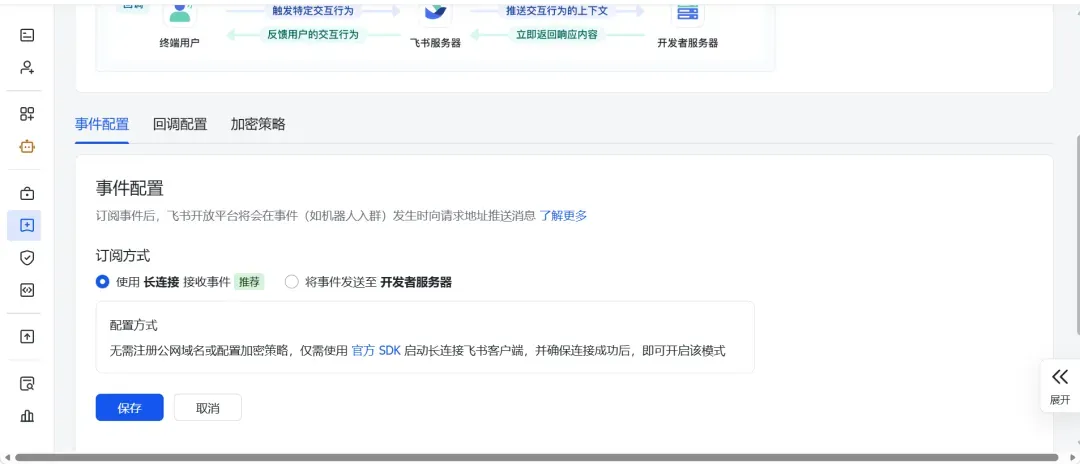Open the add member icon in sidebar
1080x464 pixels.
[27, 68]
